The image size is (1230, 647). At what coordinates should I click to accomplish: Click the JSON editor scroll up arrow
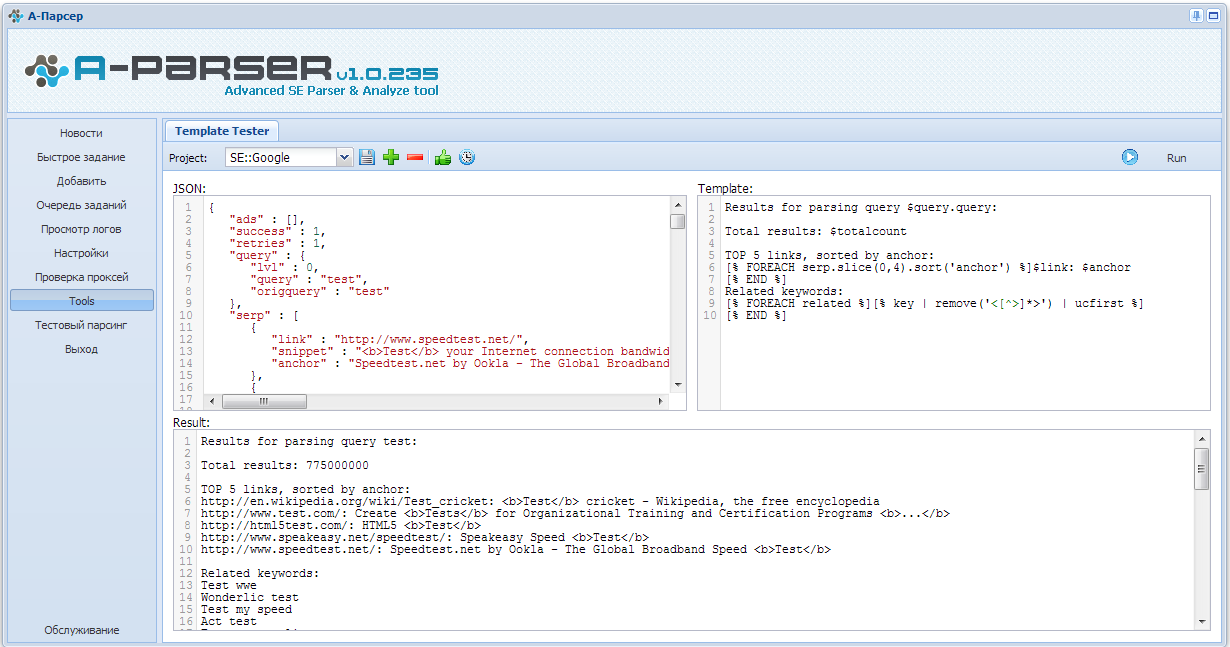pyautogui.click(x=677, y=203)
